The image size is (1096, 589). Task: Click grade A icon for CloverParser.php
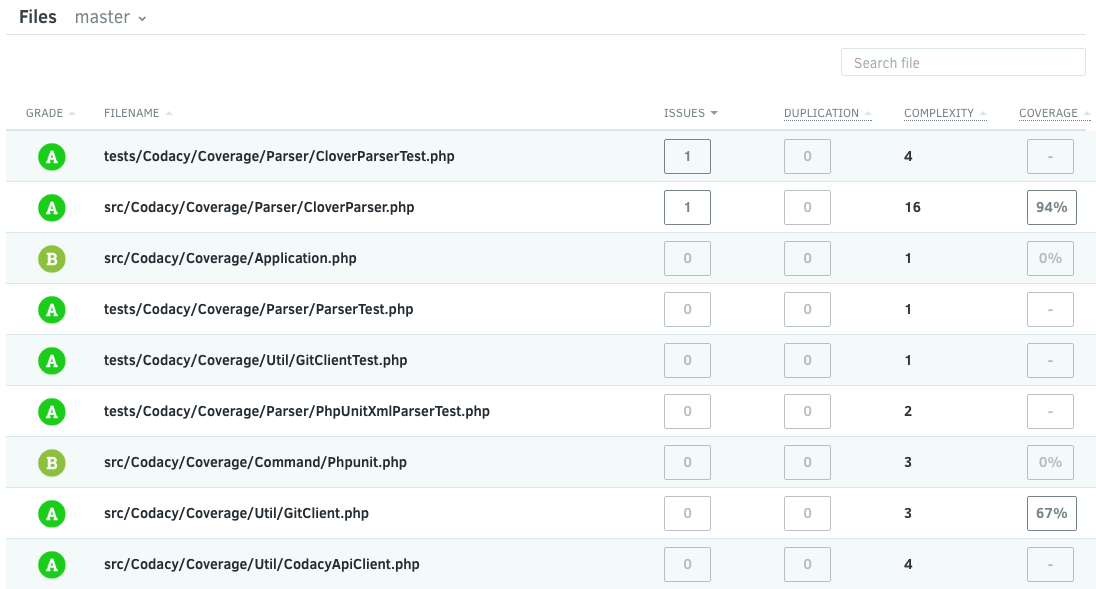click(52, 208)
